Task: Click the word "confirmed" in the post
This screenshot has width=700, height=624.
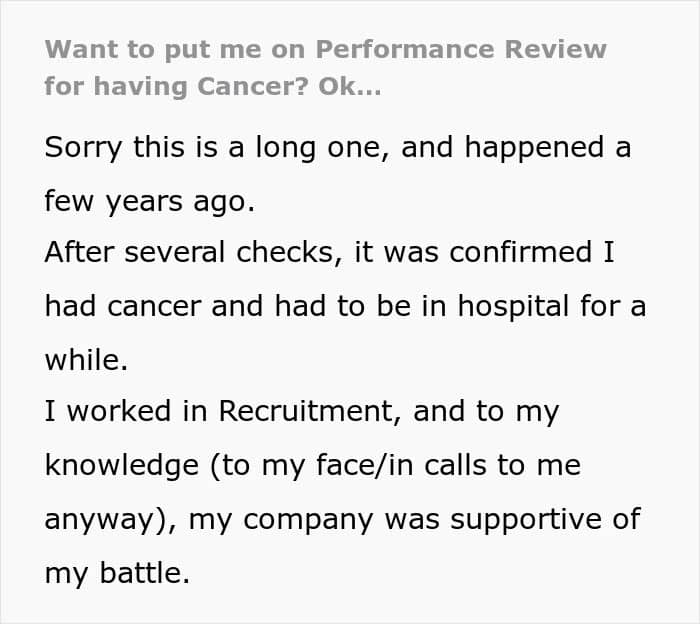Action: 521,252
